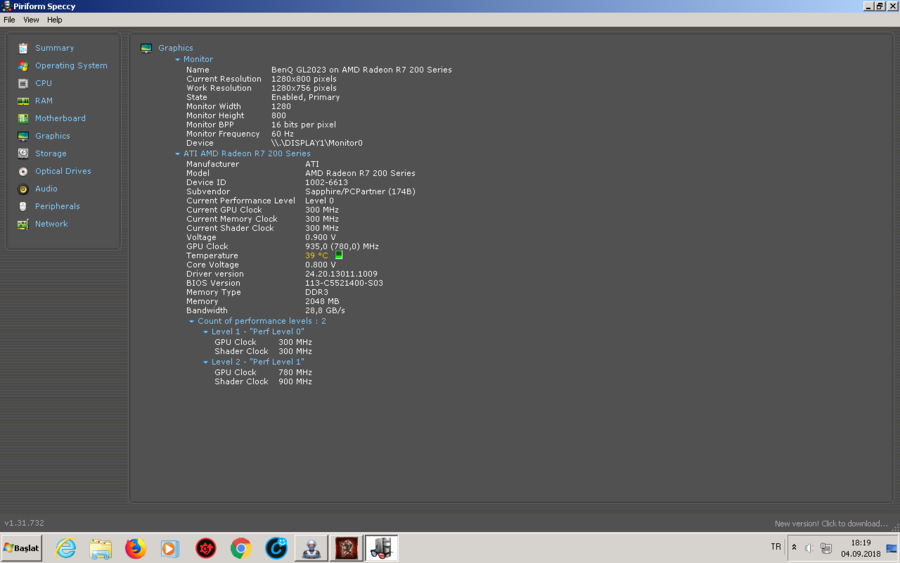Open the game character taskbar icon
900x563 pixels.
(x=346, y=549)
